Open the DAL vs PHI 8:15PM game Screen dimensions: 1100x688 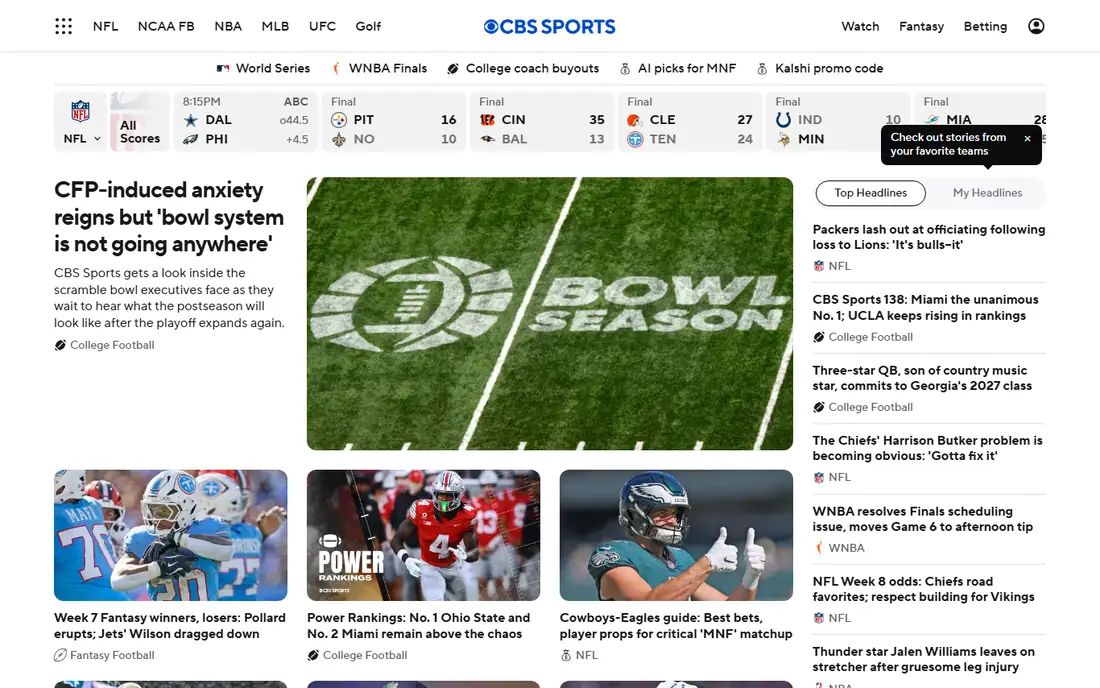point(246,121)
